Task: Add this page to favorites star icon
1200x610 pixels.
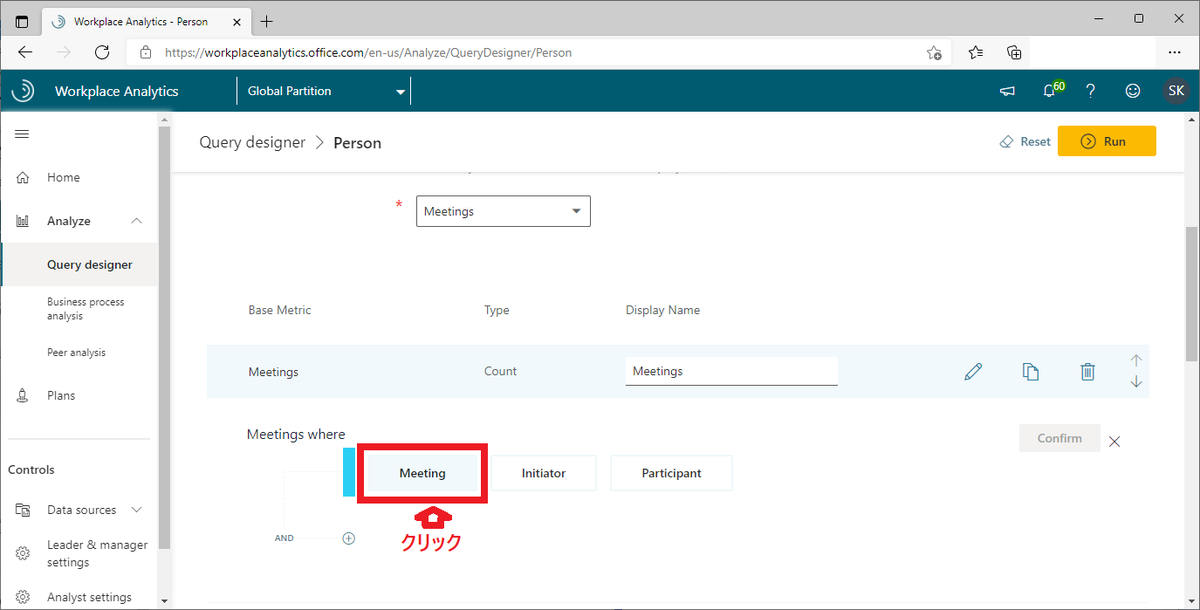Action: click(x=933, y=52)
